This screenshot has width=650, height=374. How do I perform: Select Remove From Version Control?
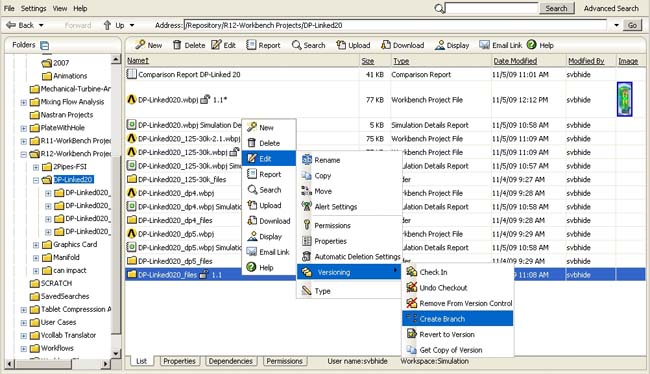(458, 303)
